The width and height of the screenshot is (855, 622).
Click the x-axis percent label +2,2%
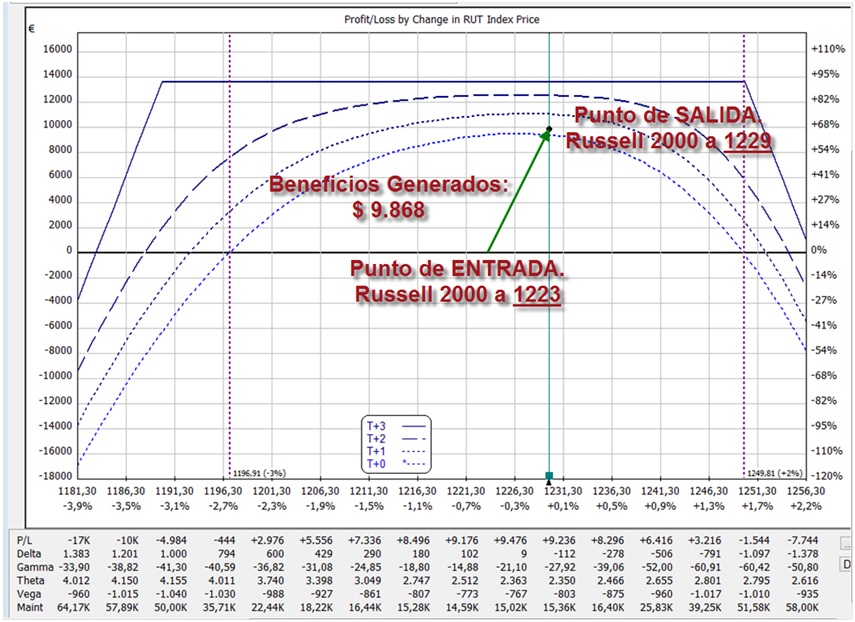tap(805, 506)
